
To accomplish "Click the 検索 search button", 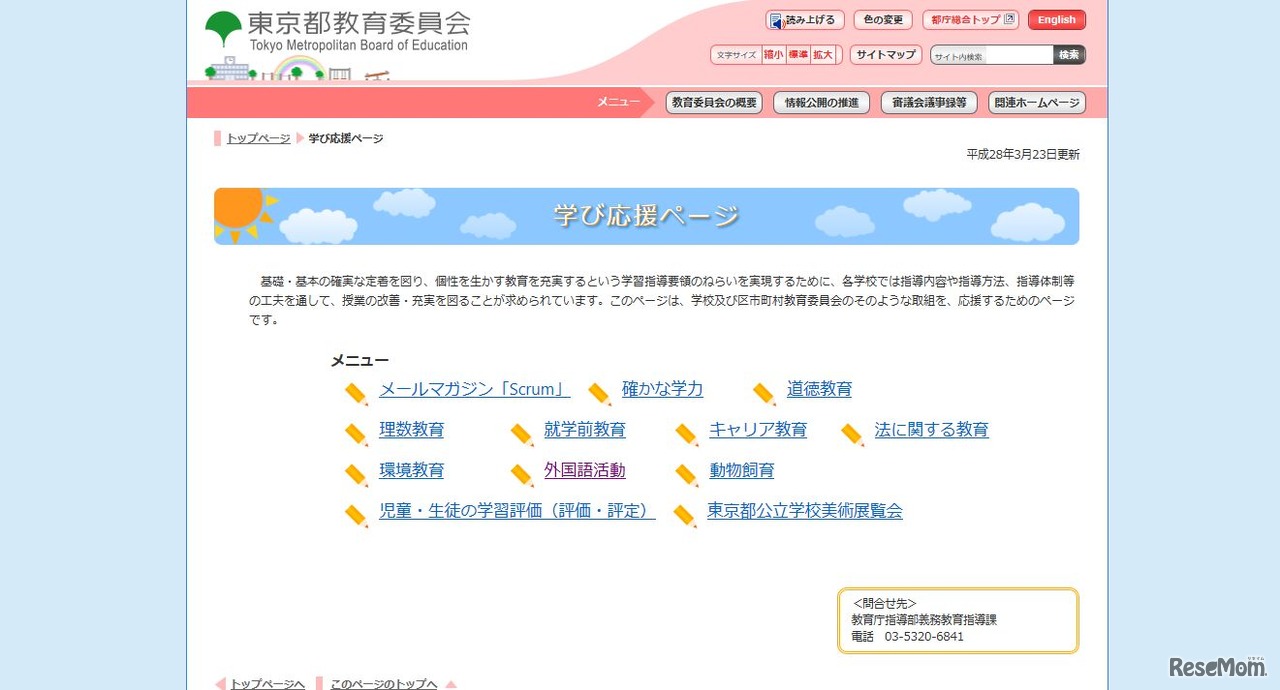I will tap(1069, 55).
